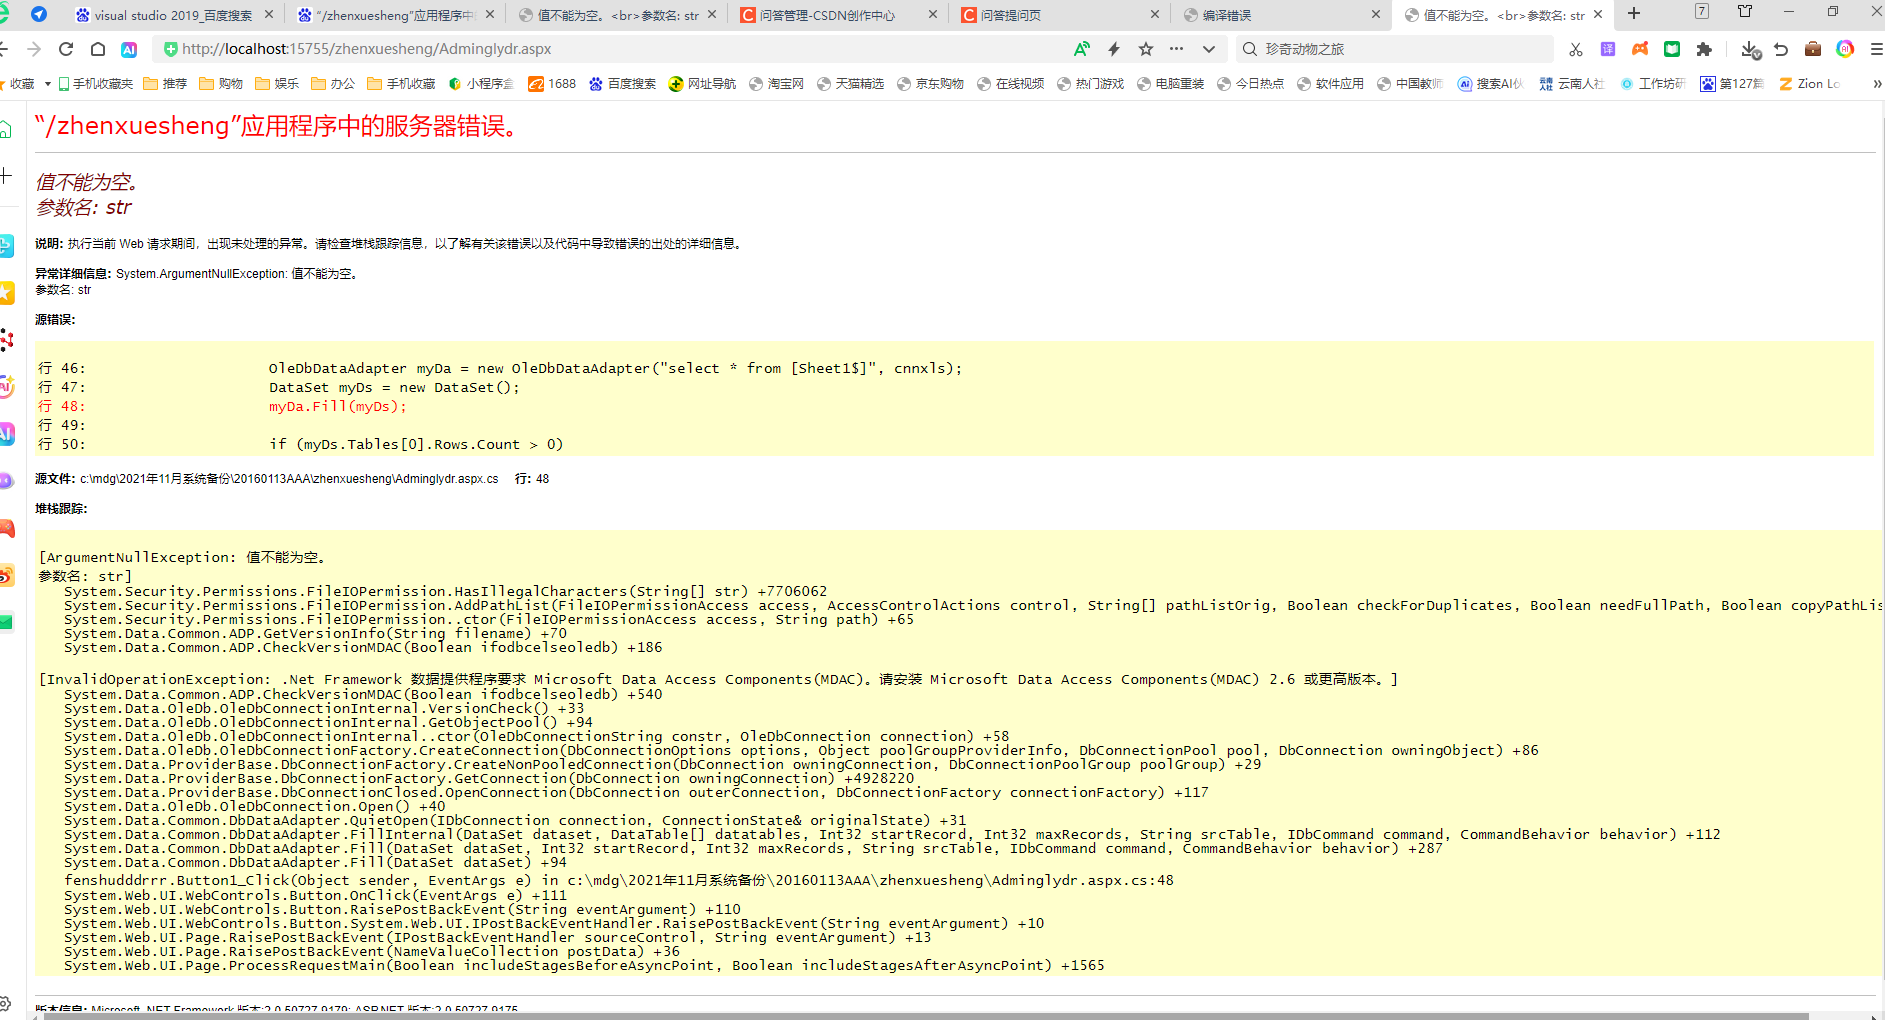The image size is (1885, 1020).
Task: Open the read-aloud icon in address bar
Action: (x=1081, y=49)
